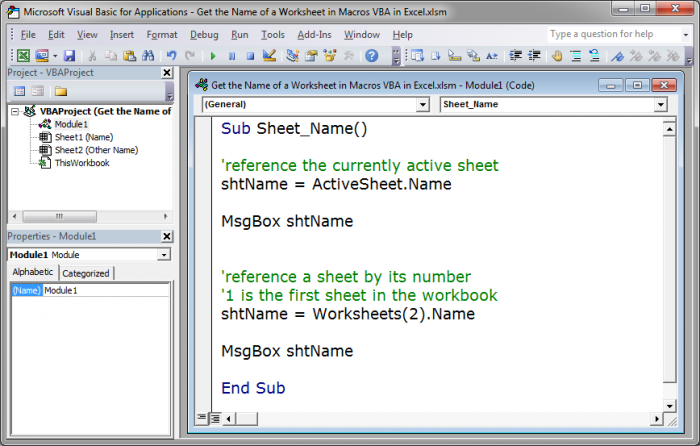Click the Copy toolbar icon
Screen dimensions: 700x446
click(111, 56)
